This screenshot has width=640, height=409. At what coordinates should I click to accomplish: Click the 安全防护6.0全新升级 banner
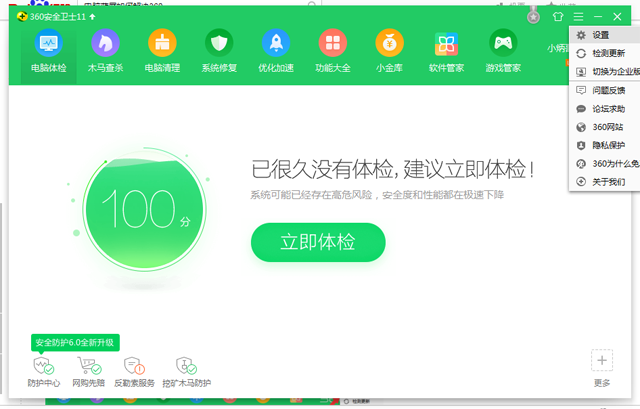tap(75, 342)
